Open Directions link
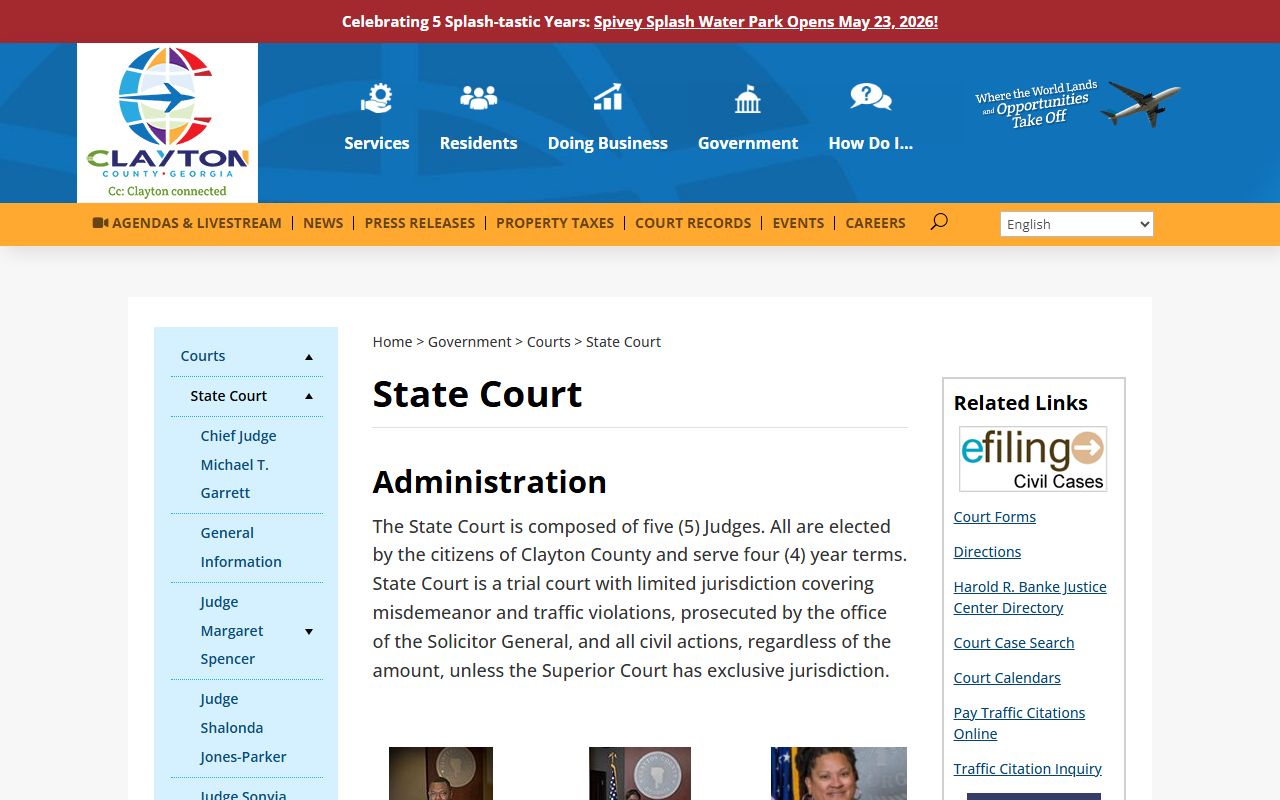Viewport: 1280px width, 800px height. point(987,552)
